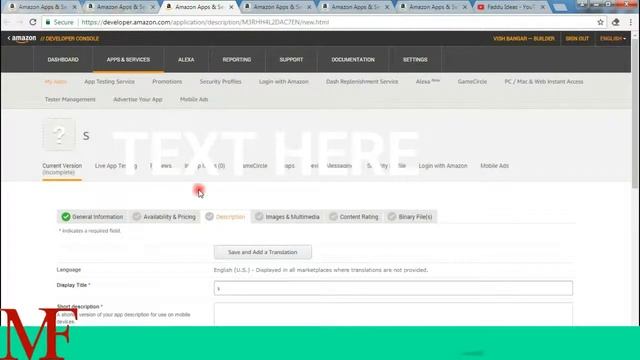Click the Short description text area

[393, 314]
